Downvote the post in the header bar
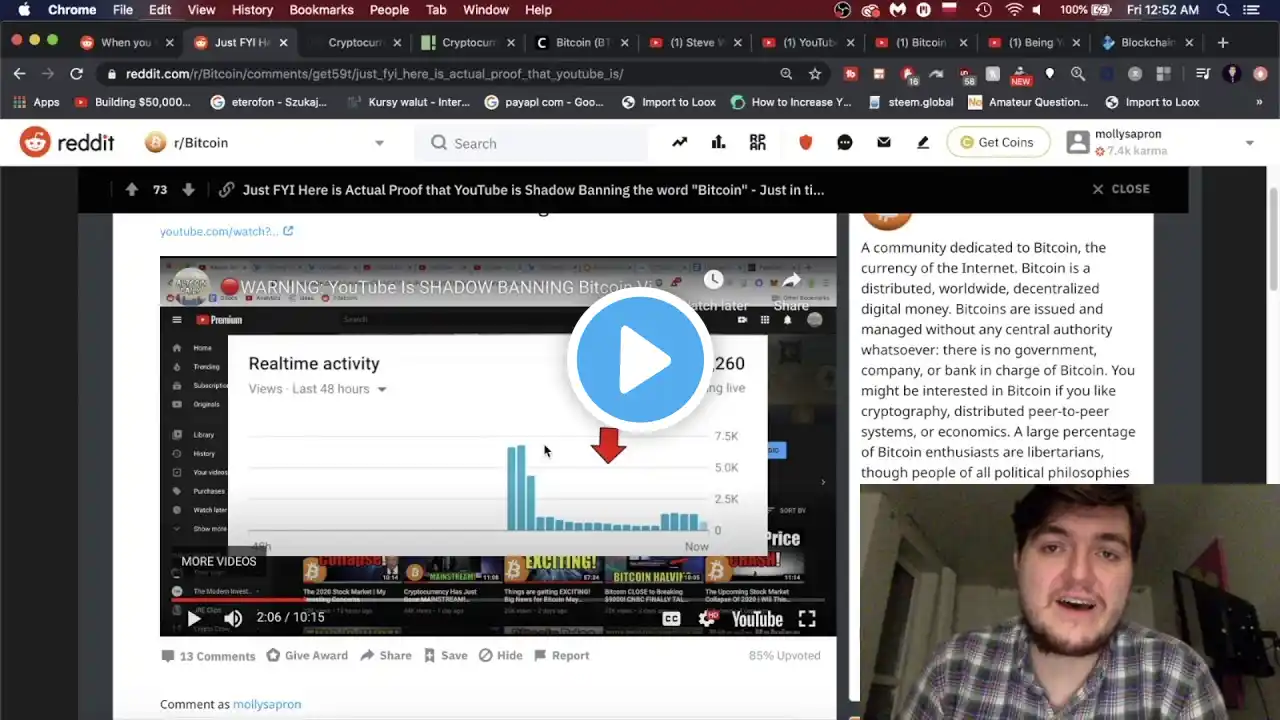The height and width of the screenshot is (720, 1280). [x=188, y=190]
